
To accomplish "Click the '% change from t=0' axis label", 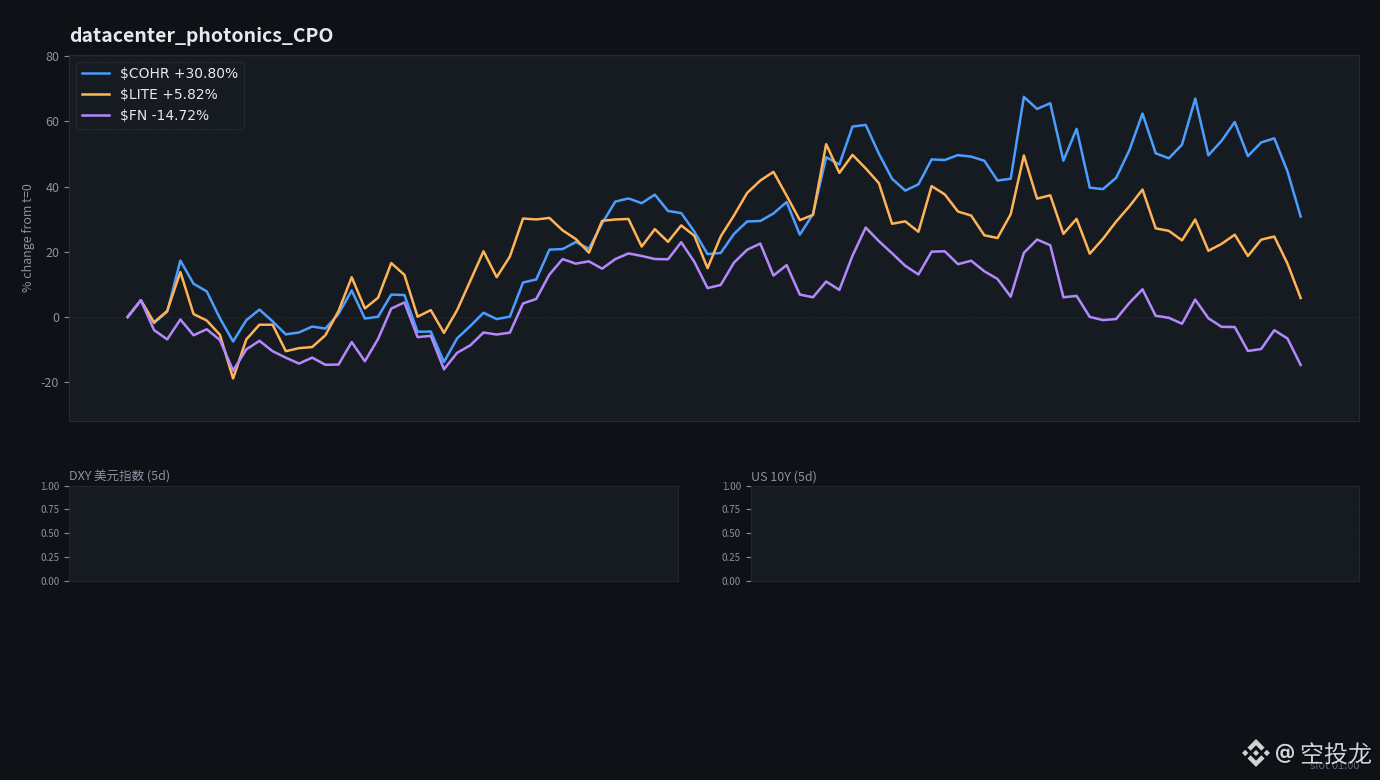I will [27, 238].
